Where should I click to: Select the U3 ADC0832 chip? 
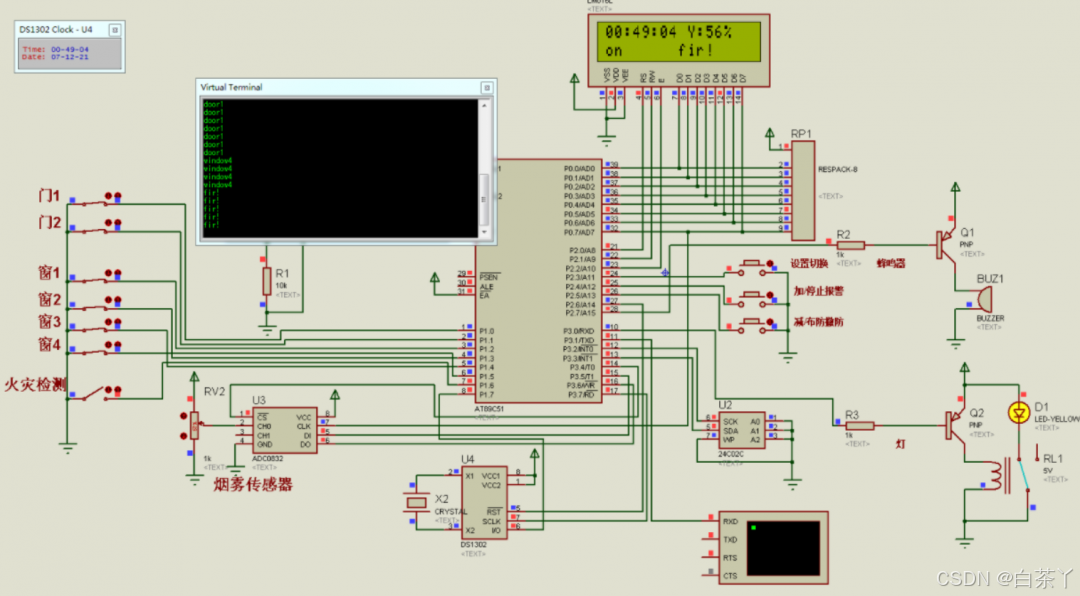click(284, 431)
